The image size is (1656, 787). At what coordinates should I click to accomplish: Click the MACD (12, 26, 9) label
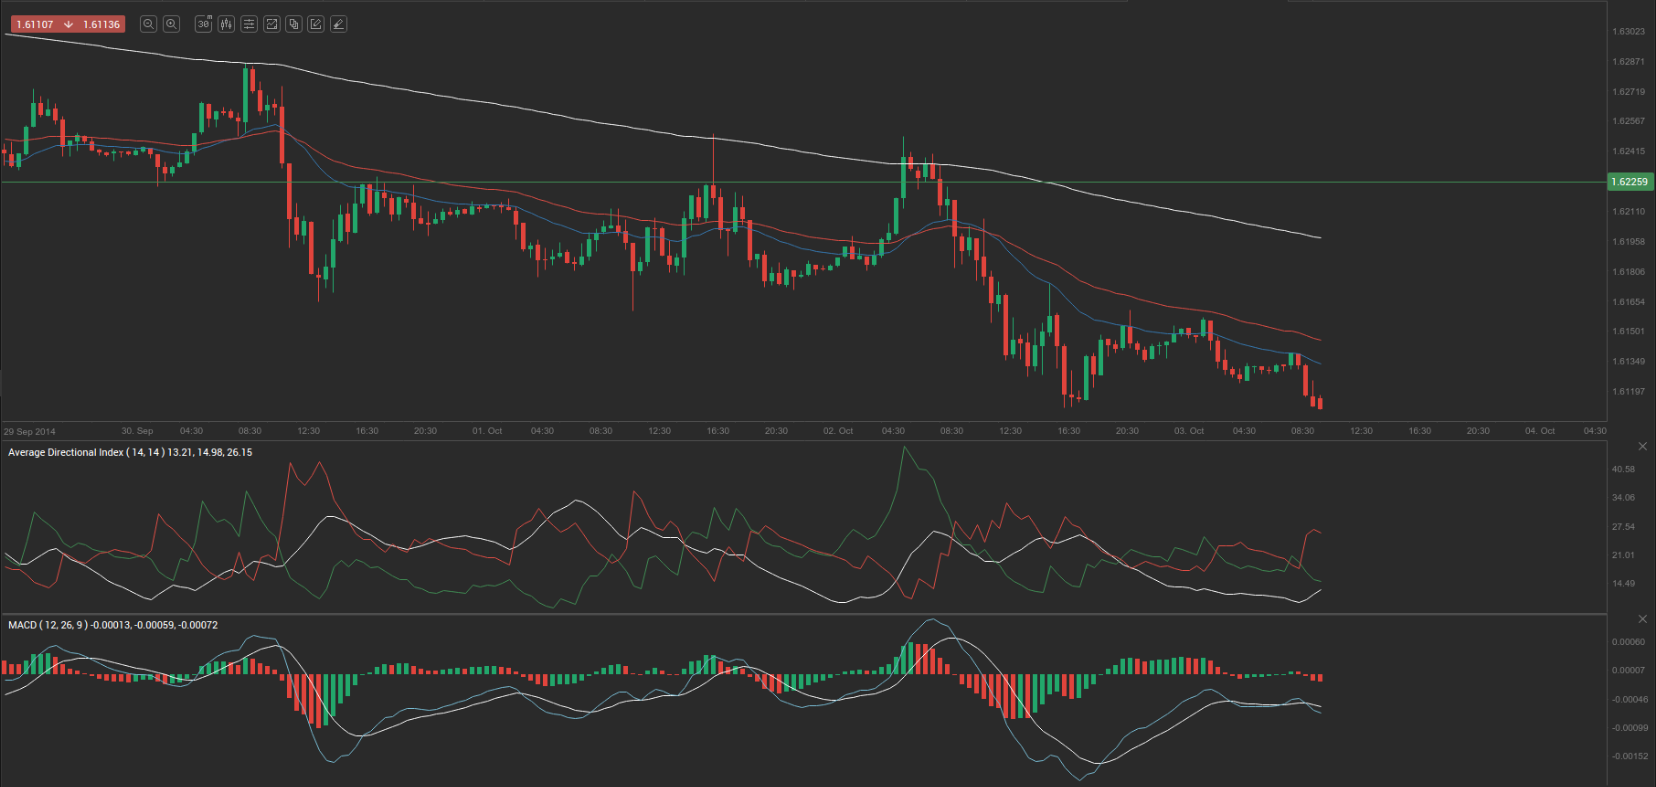47,625
